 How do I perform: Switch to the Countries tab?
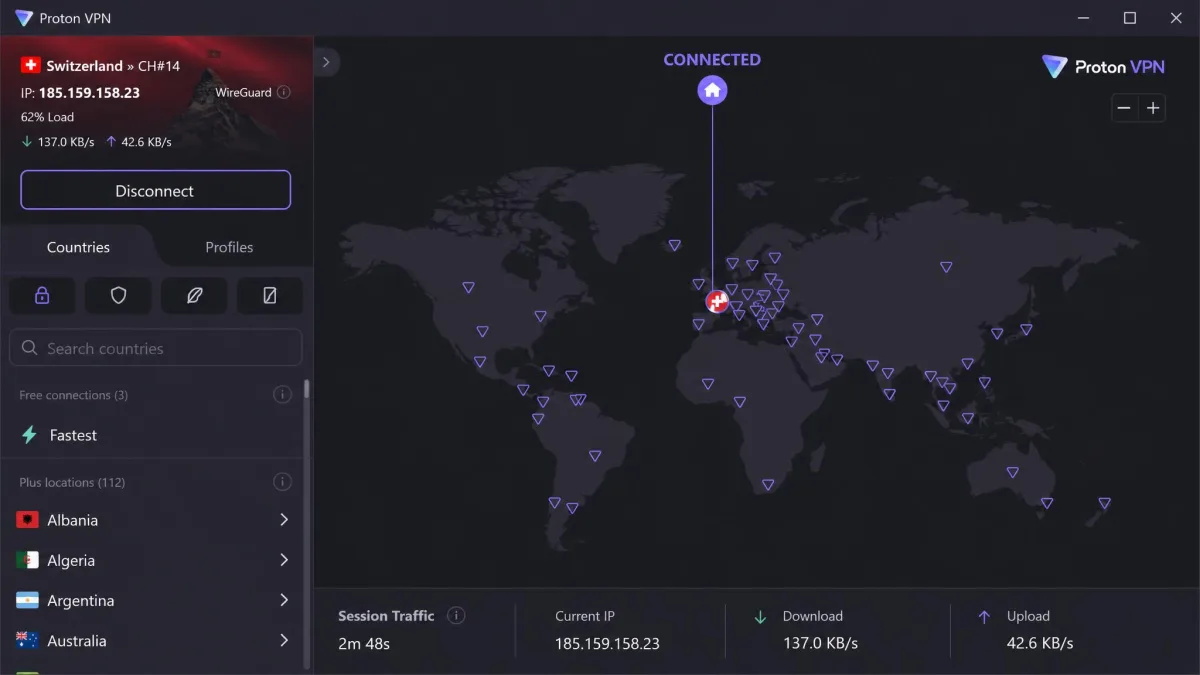pos(78,247)
